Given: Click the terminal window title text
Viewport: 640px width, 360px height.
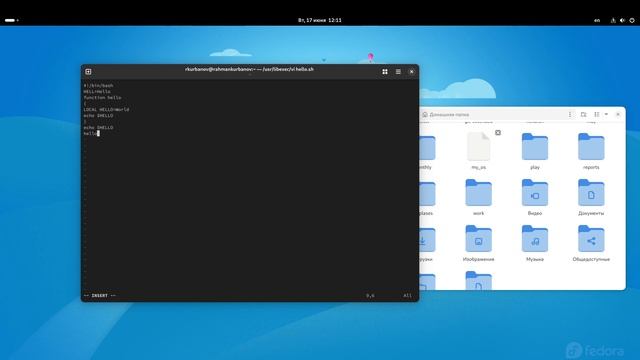Looking at the screenshot, I should 249,69.
